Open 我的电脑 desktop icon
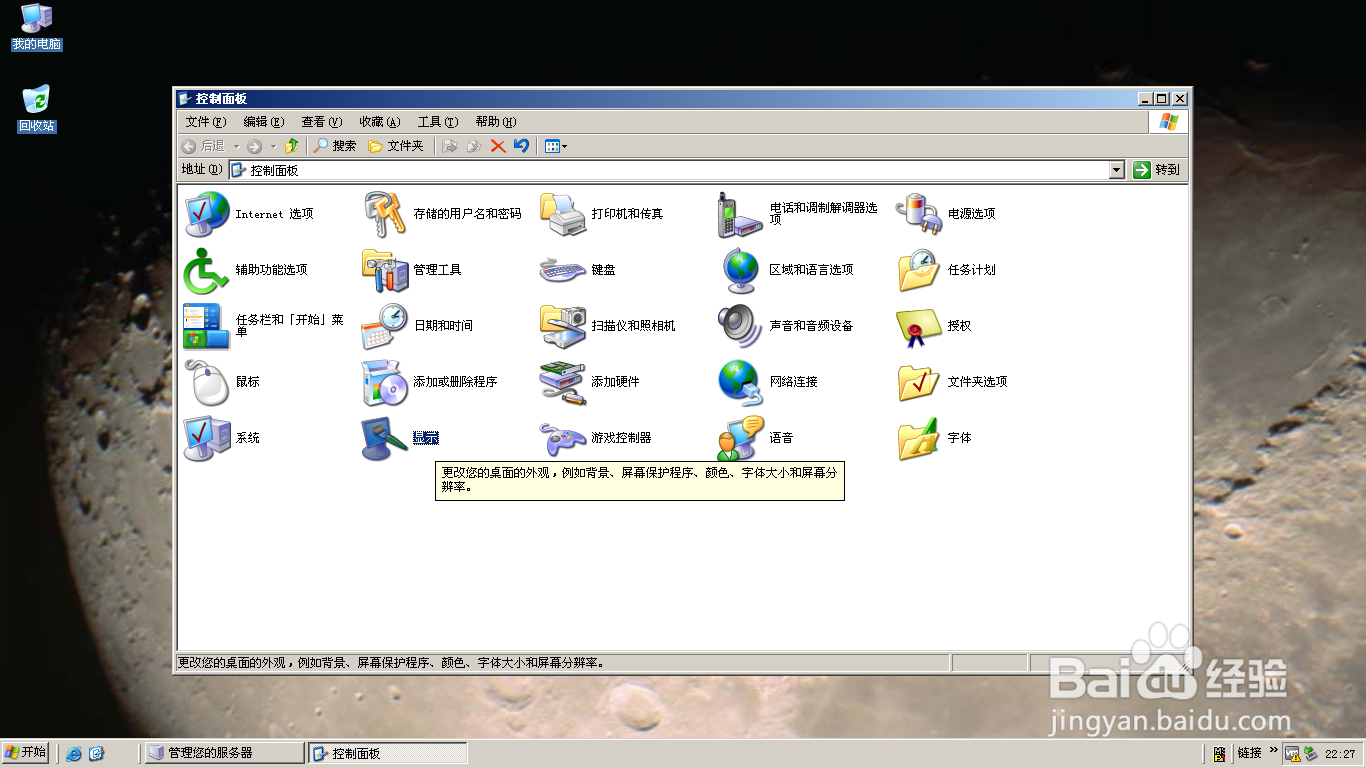1366x768 pixels. pyautogui.click(x=37, y=27)
